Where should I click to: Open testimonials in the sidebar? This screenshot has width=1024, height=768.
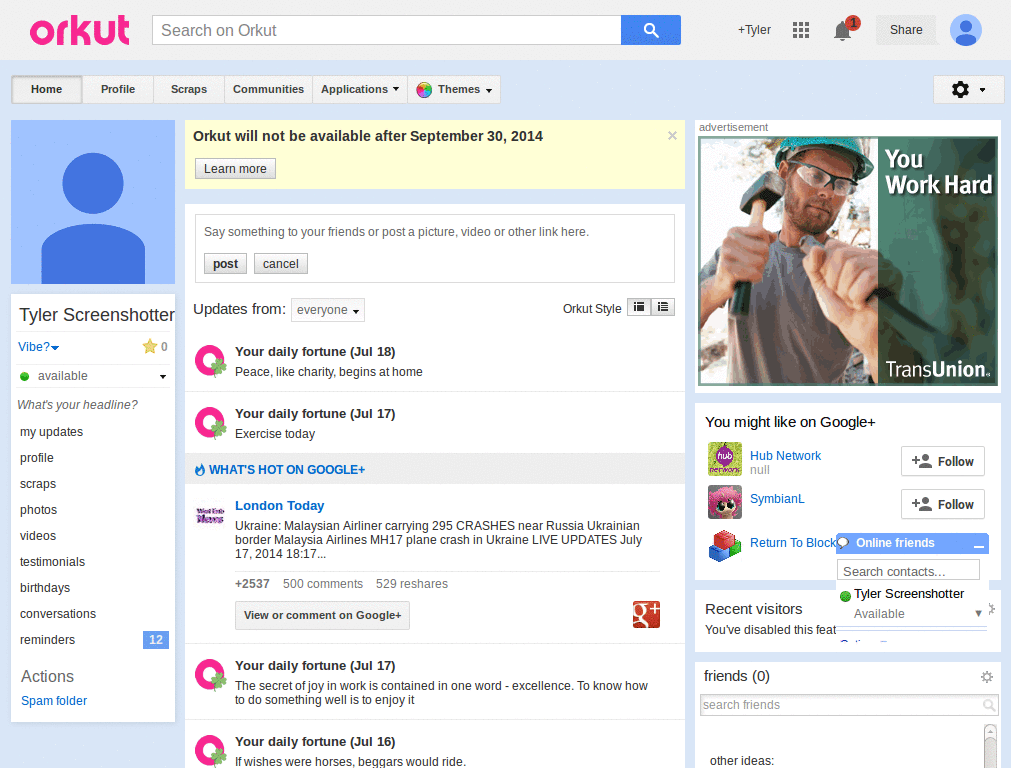pos(52,562)
